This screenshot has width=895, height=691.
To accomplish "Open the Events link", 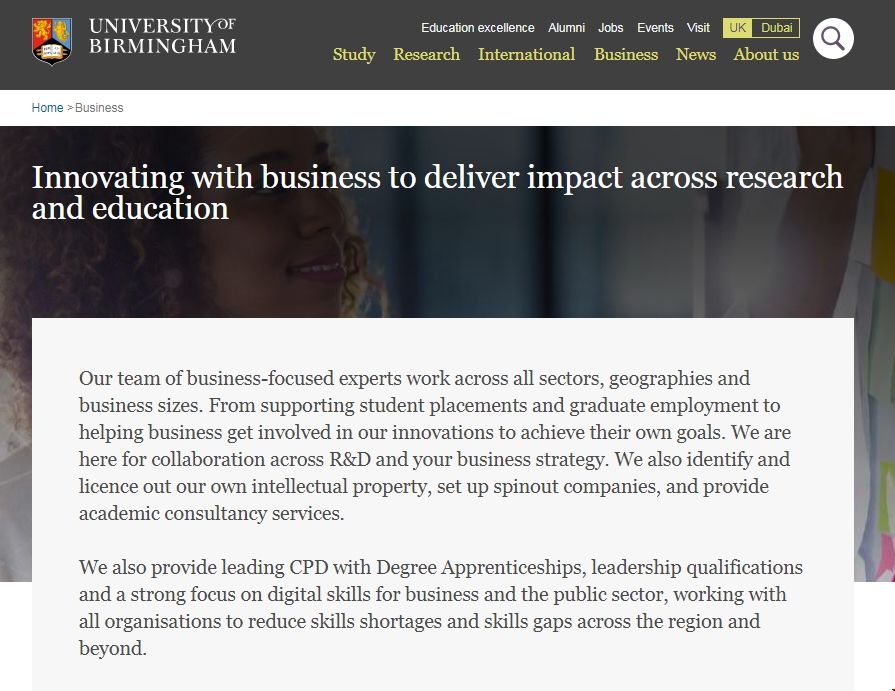I will click(655, 28).
